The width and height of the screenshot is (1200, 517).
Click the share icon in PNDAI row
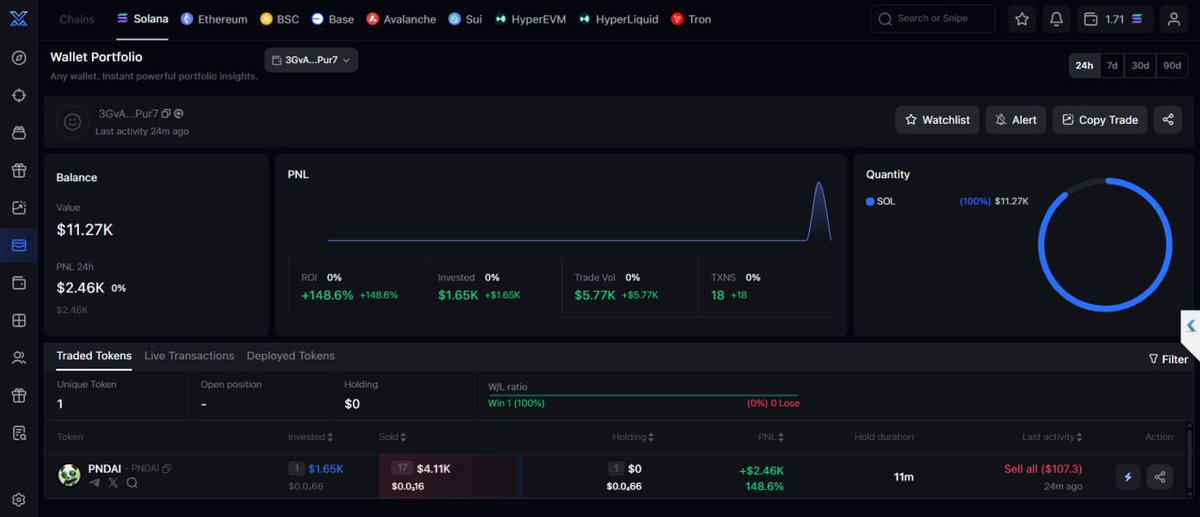point(1160,477)
